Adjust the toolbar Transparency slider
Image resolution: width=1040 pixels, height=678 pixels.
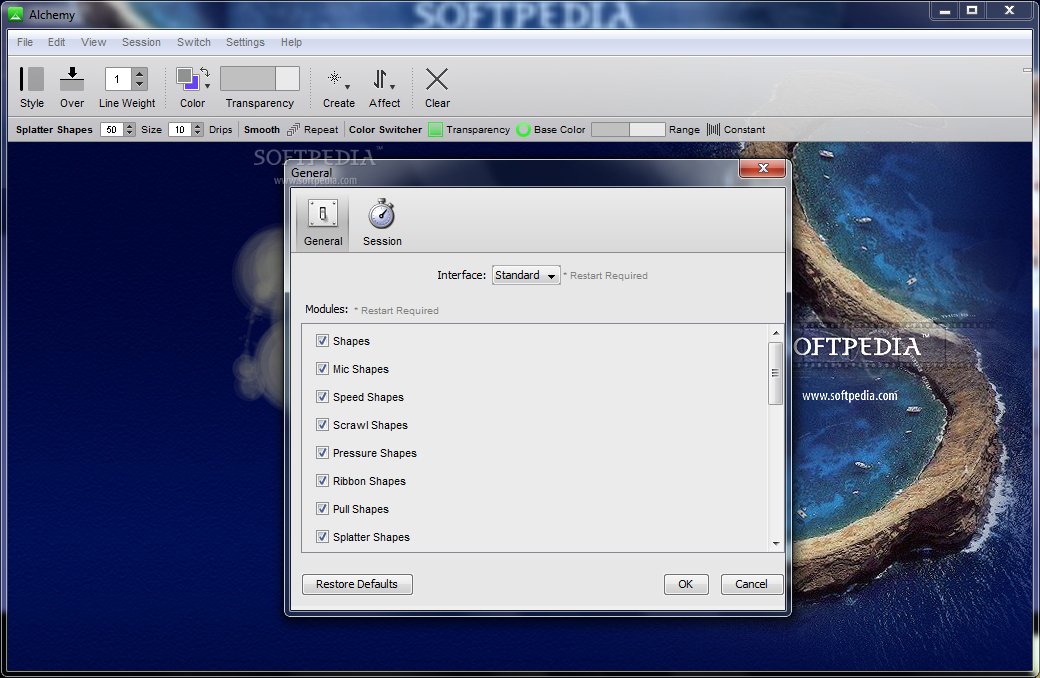(260, 78)
